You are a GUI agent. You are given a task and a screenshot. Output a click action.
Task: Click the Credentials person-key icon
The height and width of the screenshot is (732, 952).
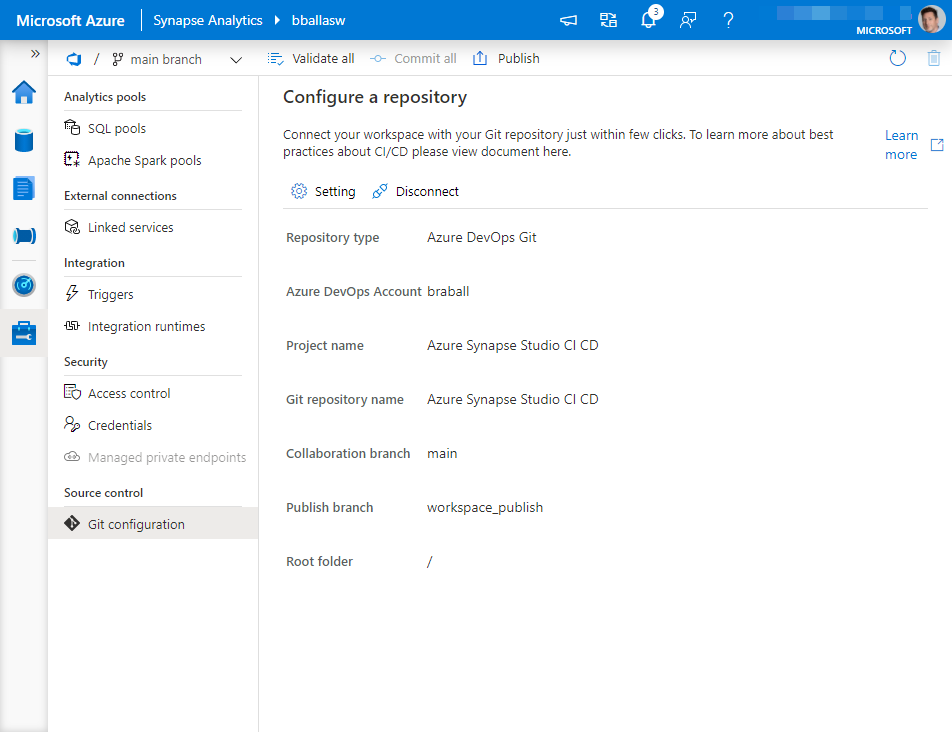pos(72,424)
